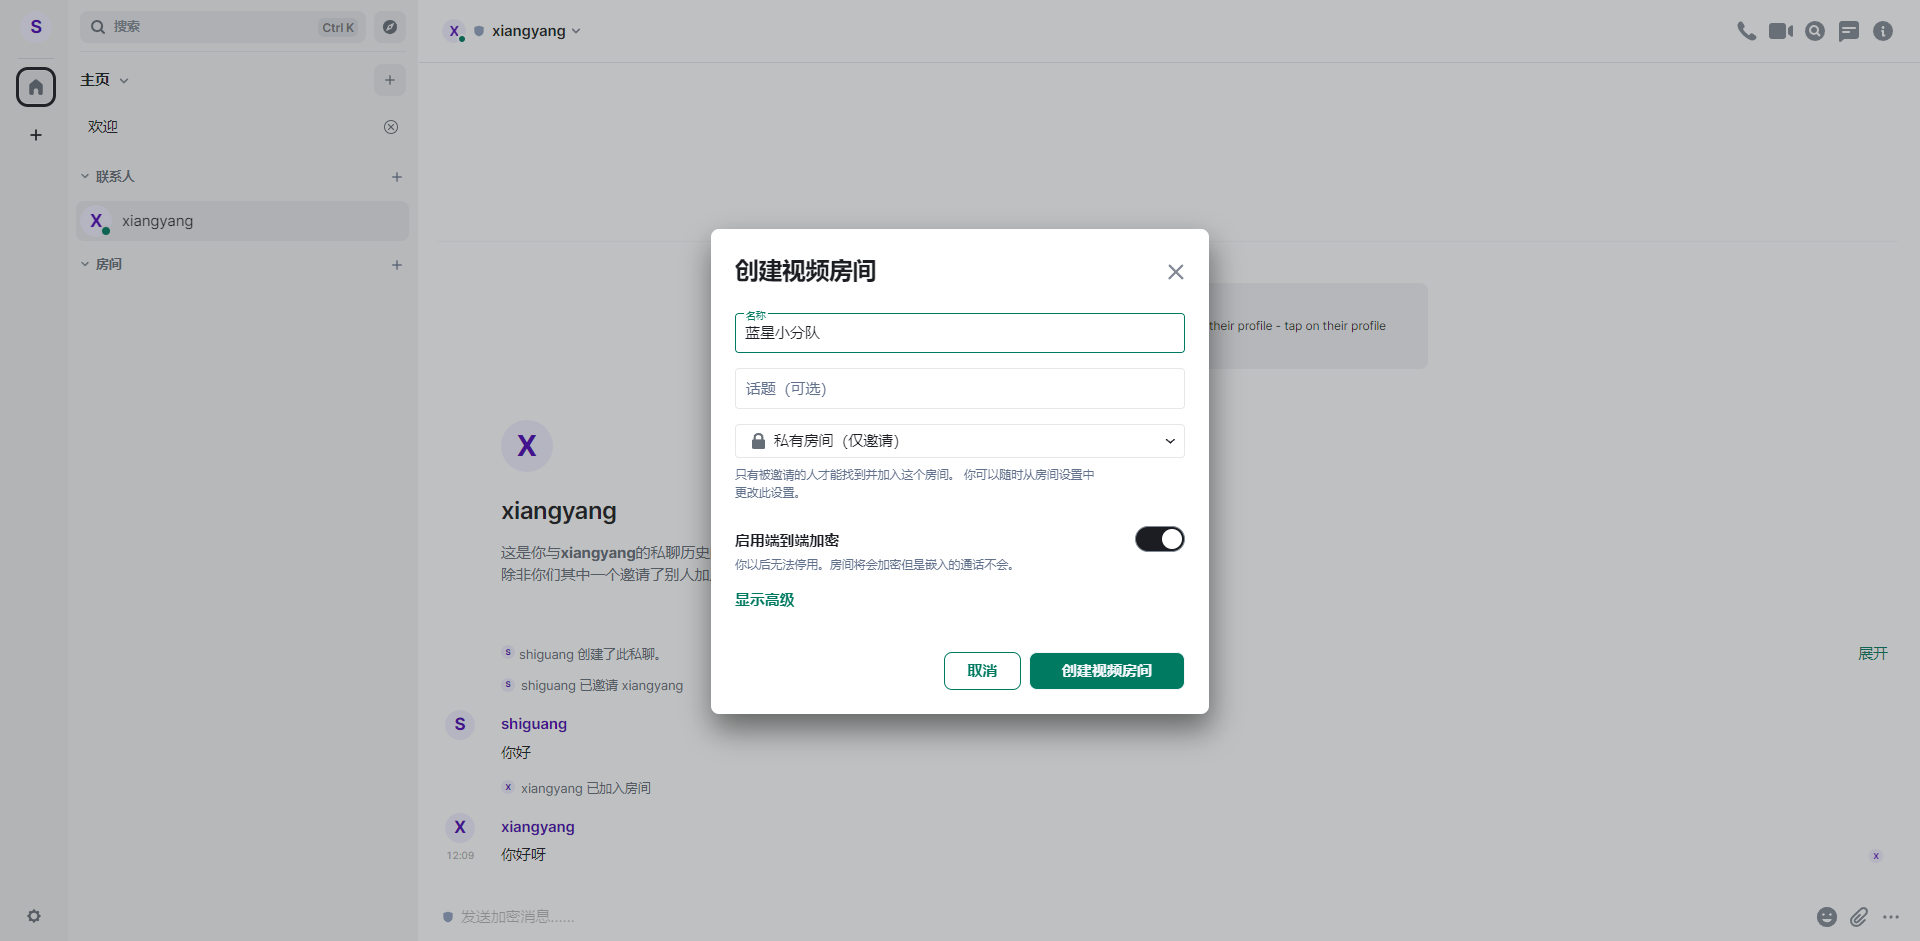Open the room search icon in header
The height and width of the screenshot is (941, 1920).
pos(1815,31)
